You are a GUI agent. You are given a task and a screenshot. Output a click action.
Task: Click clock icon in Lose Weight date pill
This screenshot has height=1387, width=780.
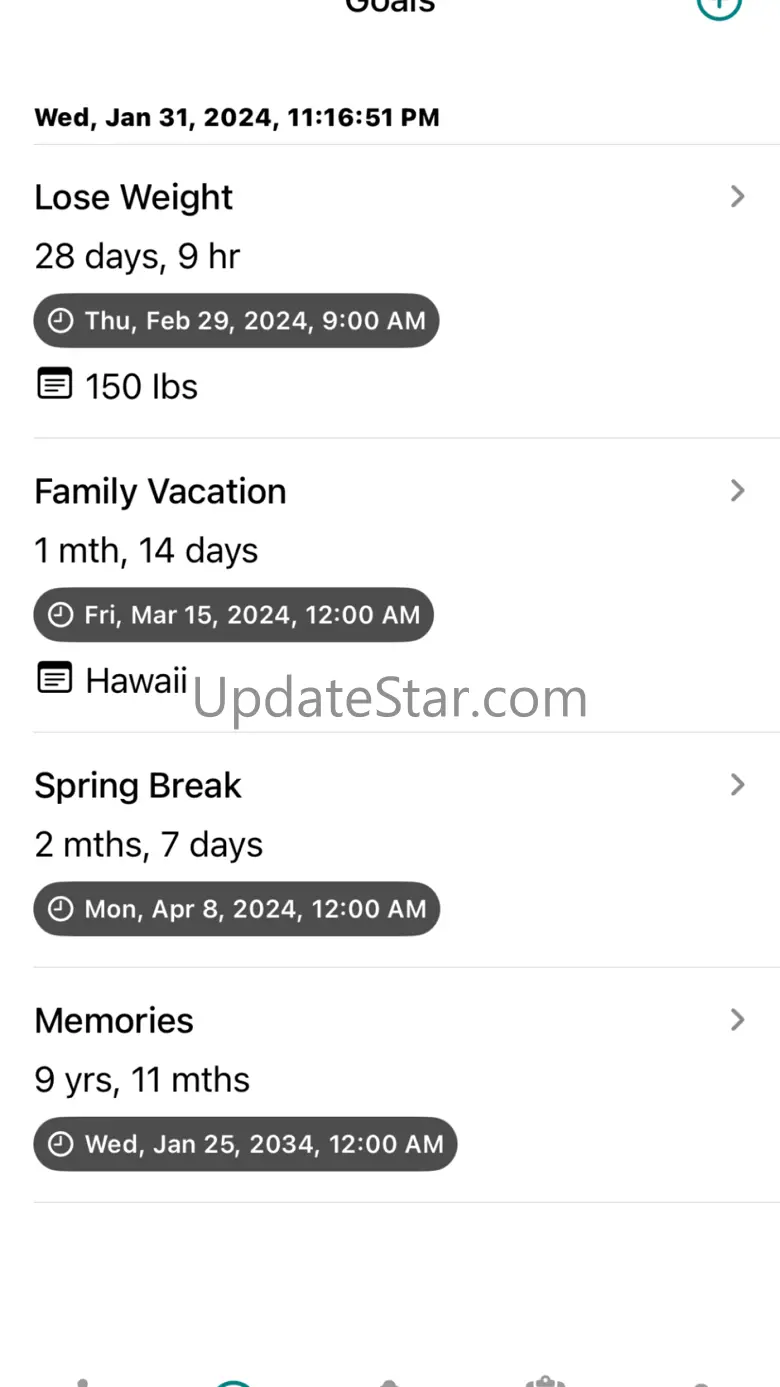point(61,321)
